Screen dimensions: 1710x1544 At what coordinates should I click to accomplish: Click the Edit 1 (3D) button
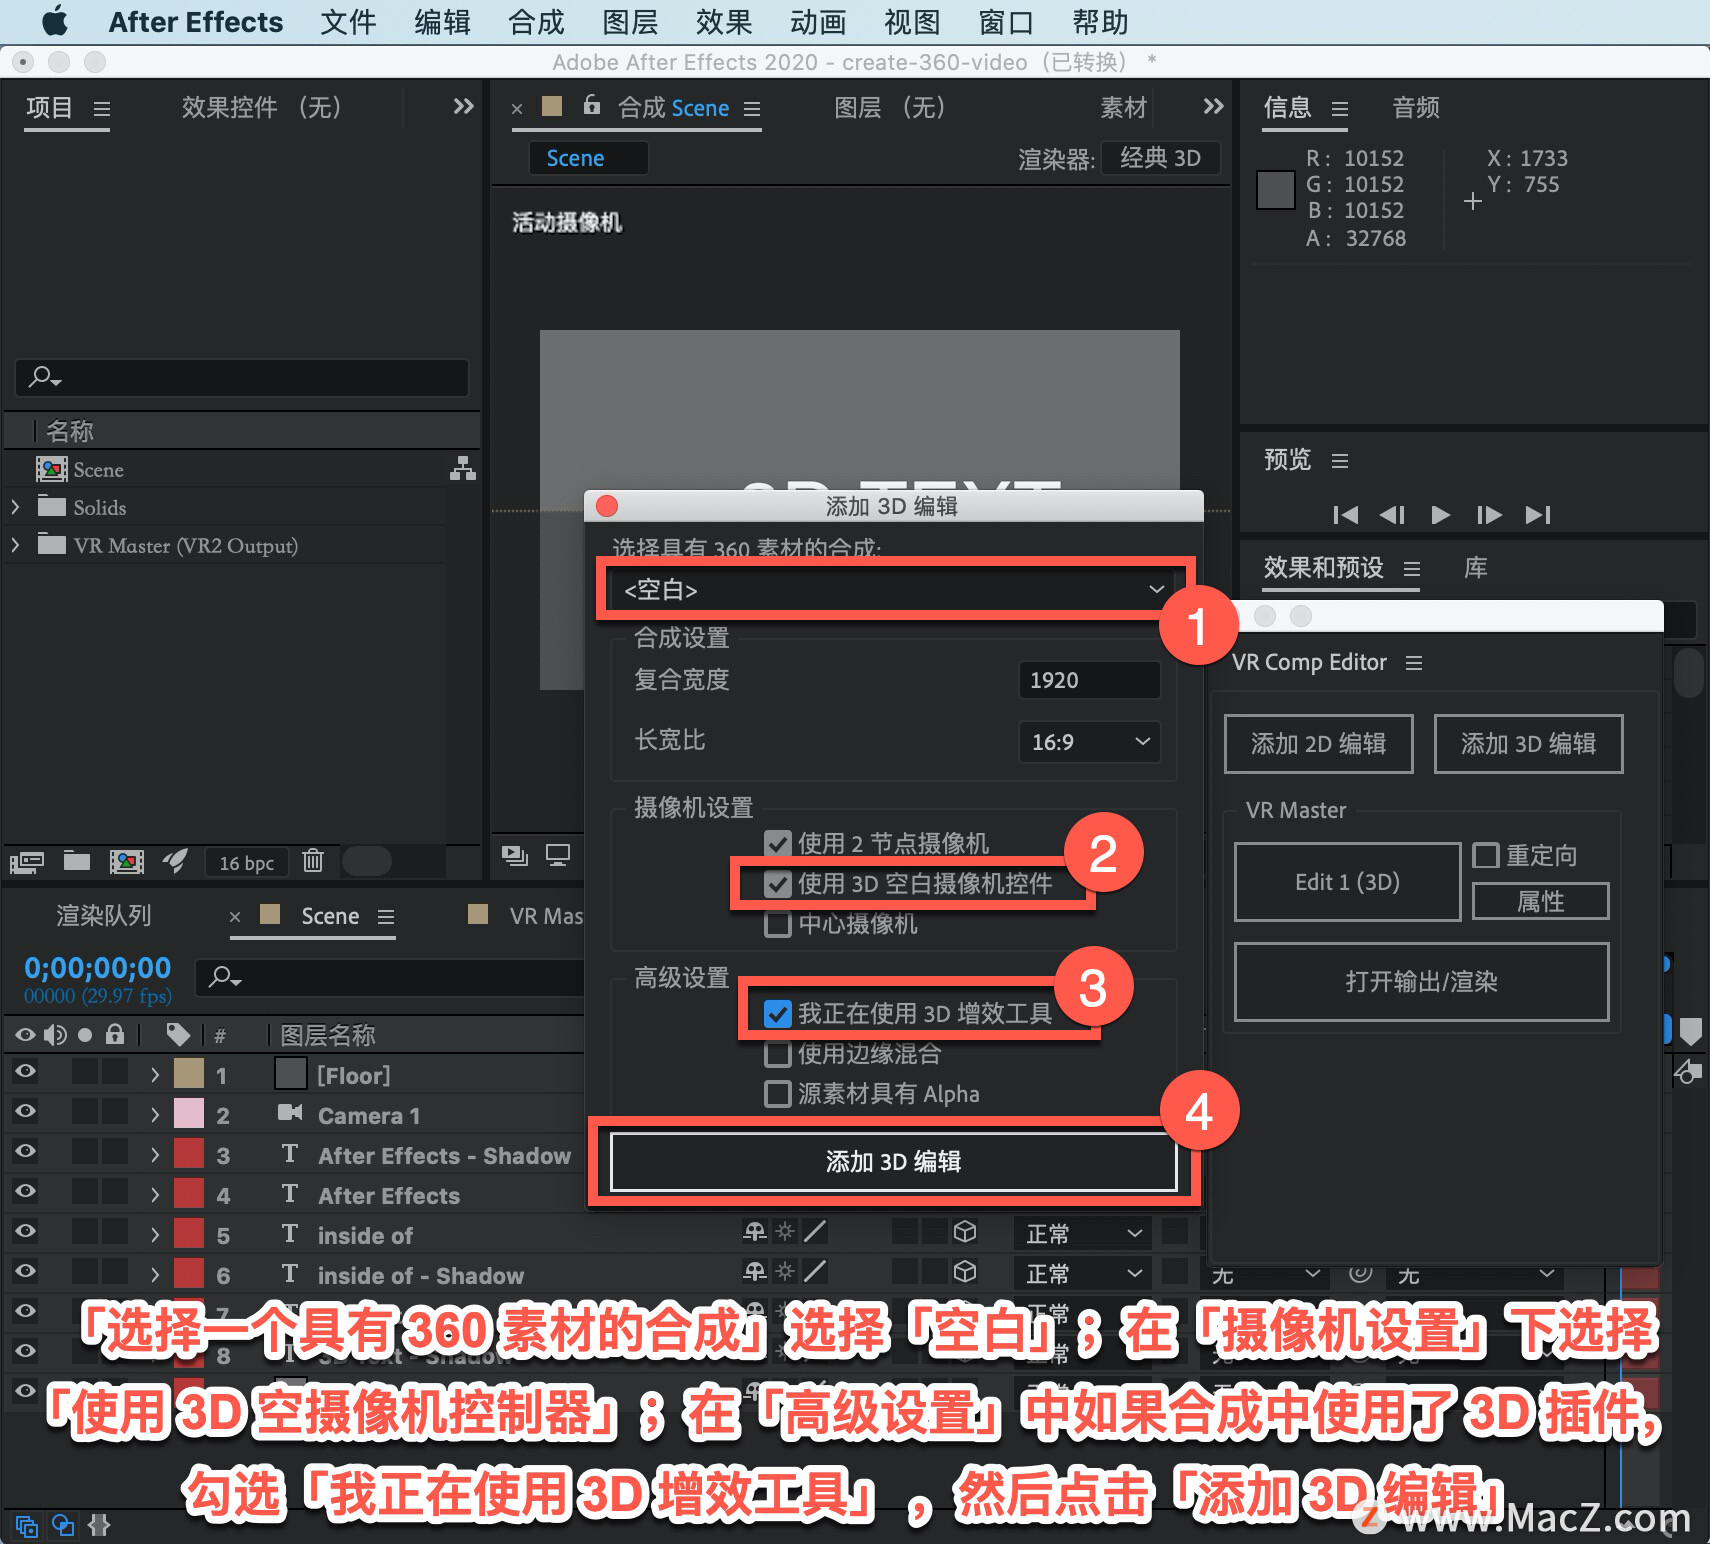[x=1347, y=882]
